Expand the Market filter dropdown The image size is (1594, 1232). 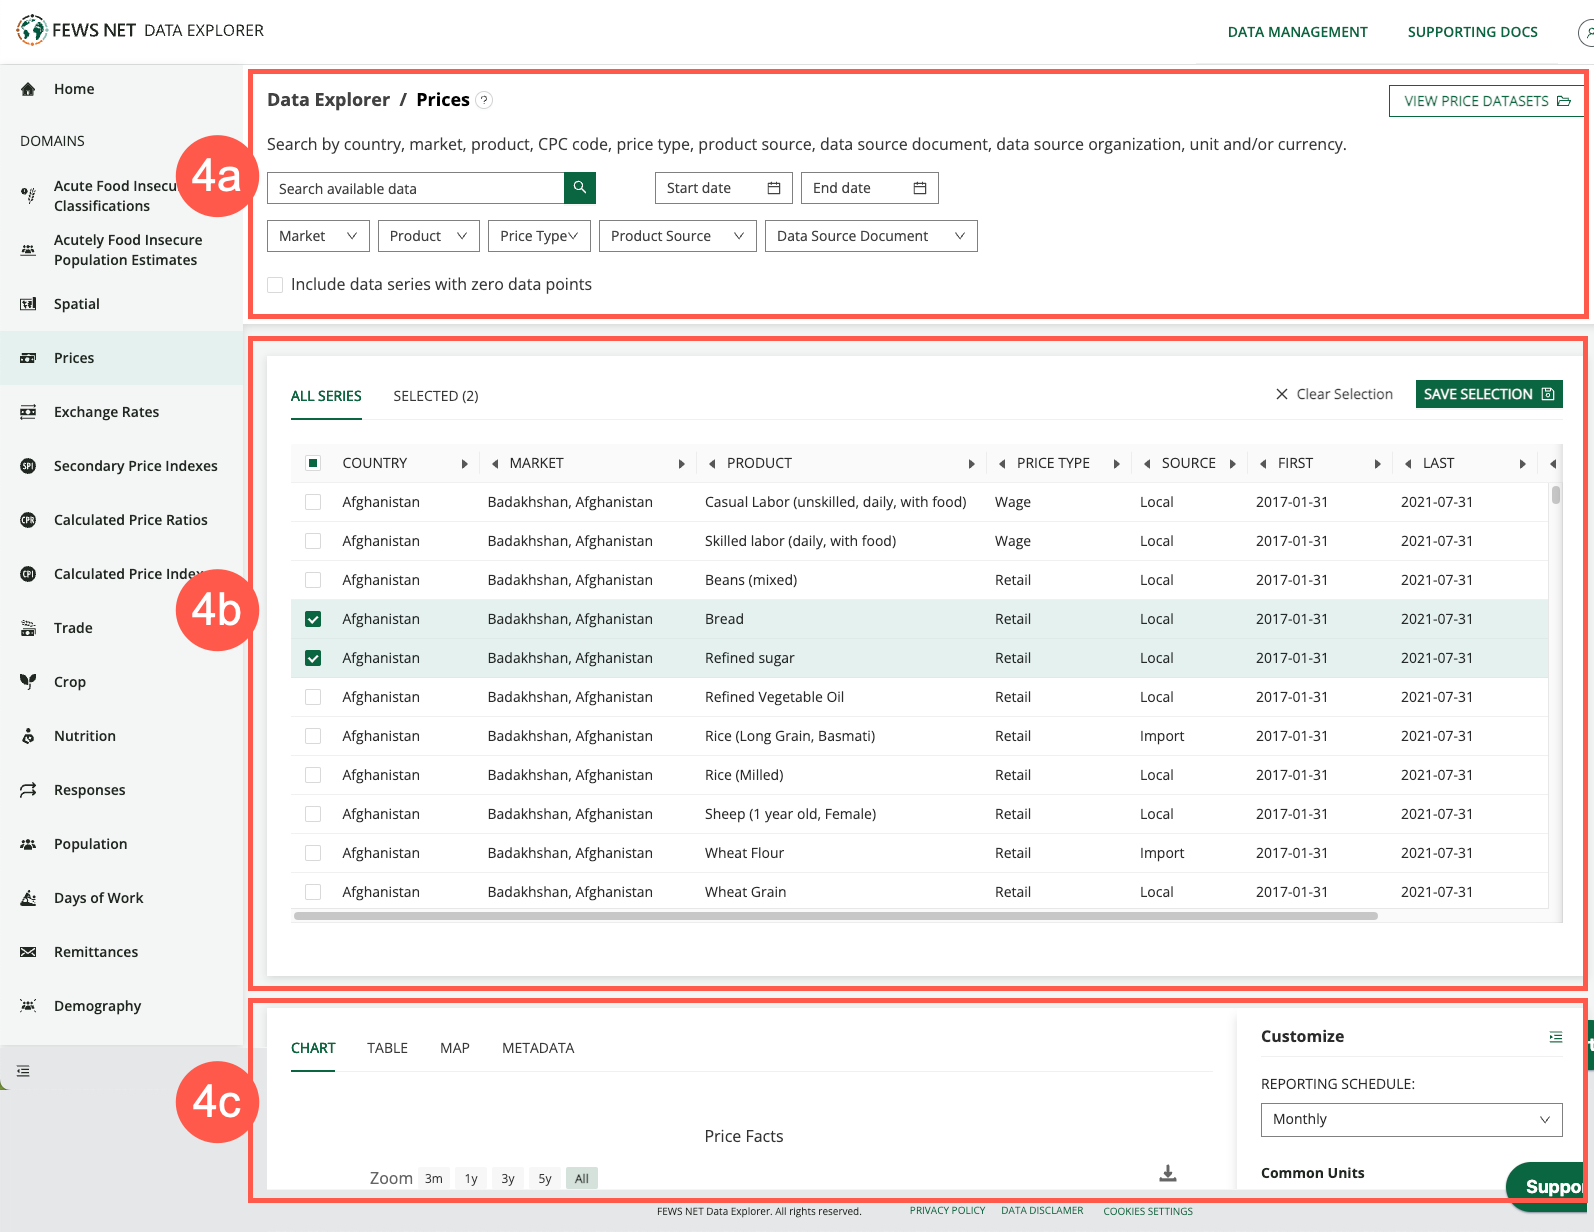coord(318,236)
